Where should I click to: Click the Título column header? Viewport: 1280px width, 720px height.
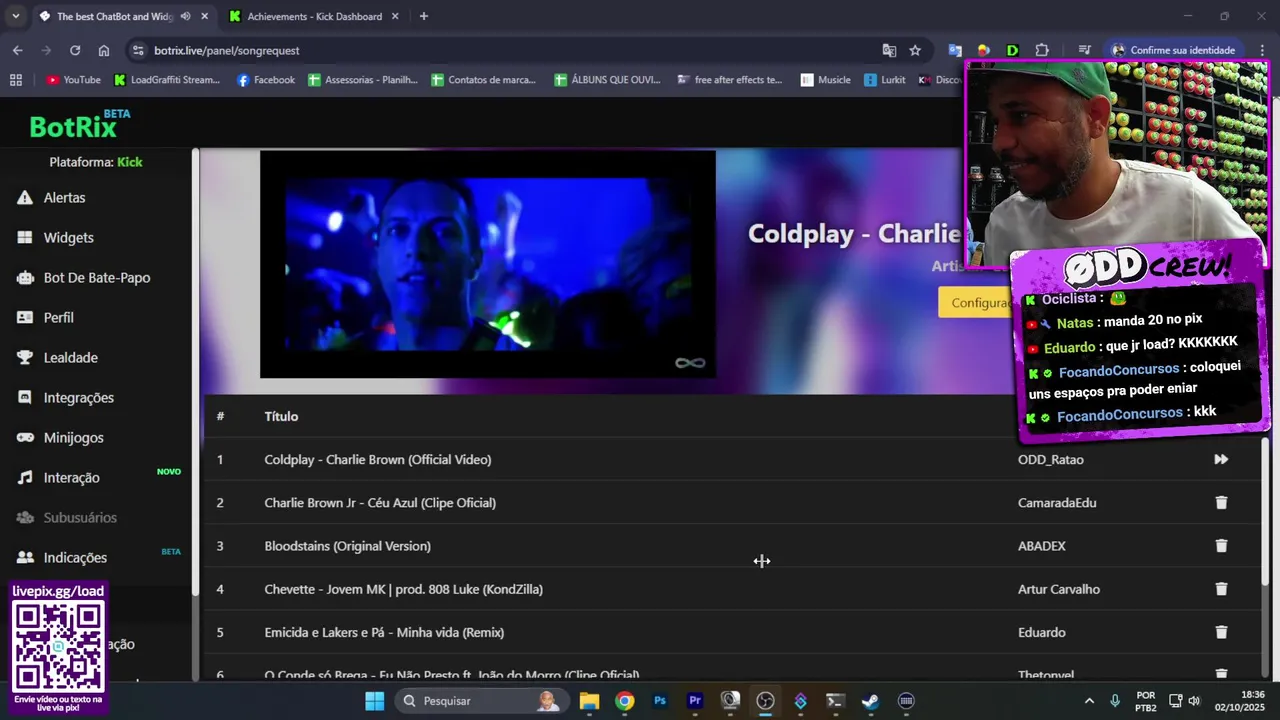pos(281,417)
